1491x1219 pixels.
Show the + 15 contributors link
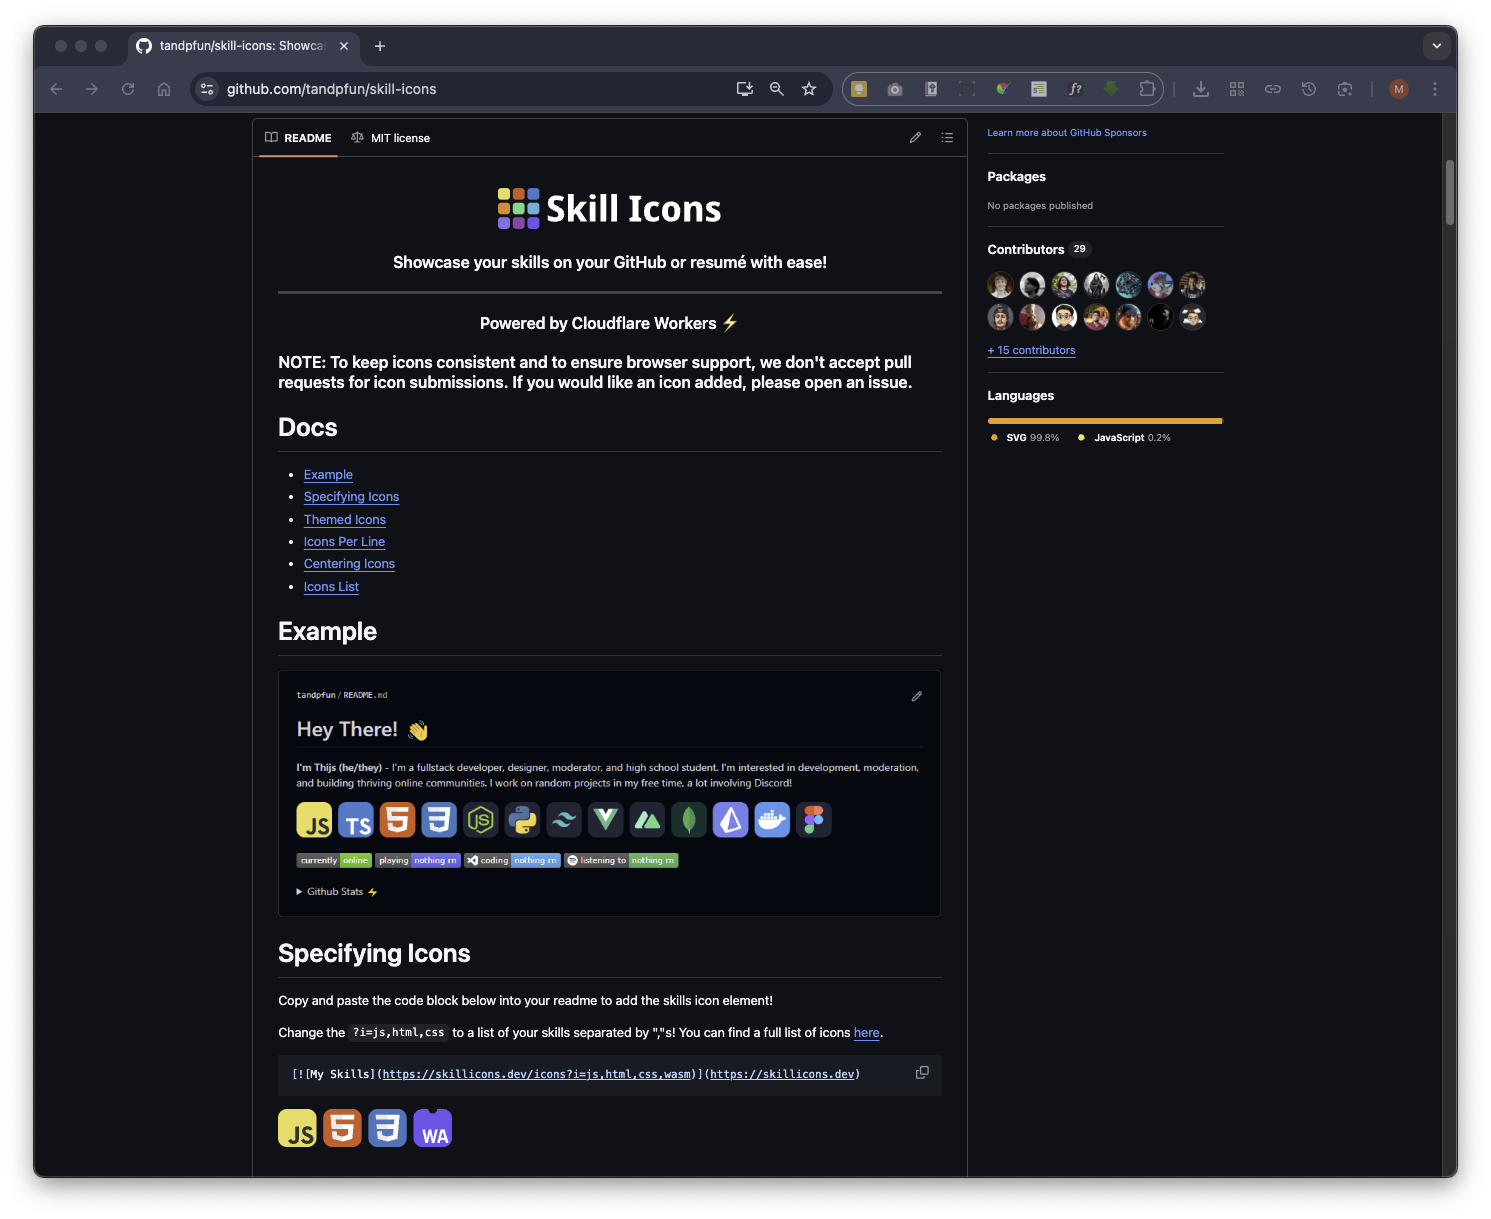1031,350
